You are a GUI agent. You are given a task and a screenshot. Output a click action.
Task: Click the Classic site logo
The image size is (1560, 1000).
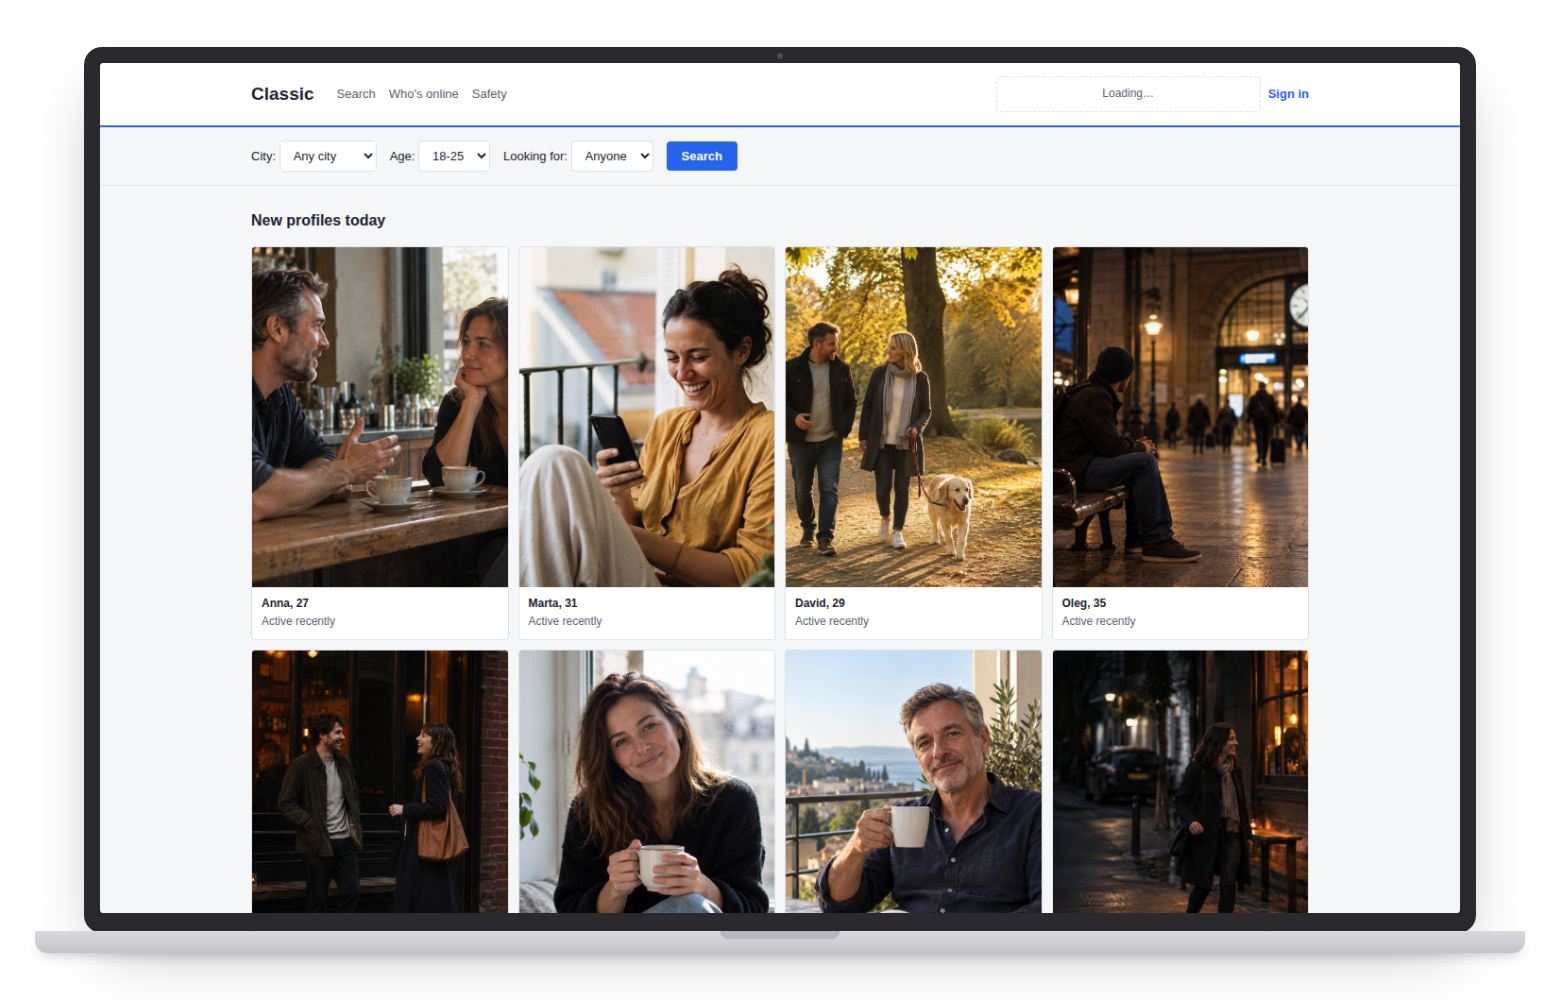coord(282,94)
